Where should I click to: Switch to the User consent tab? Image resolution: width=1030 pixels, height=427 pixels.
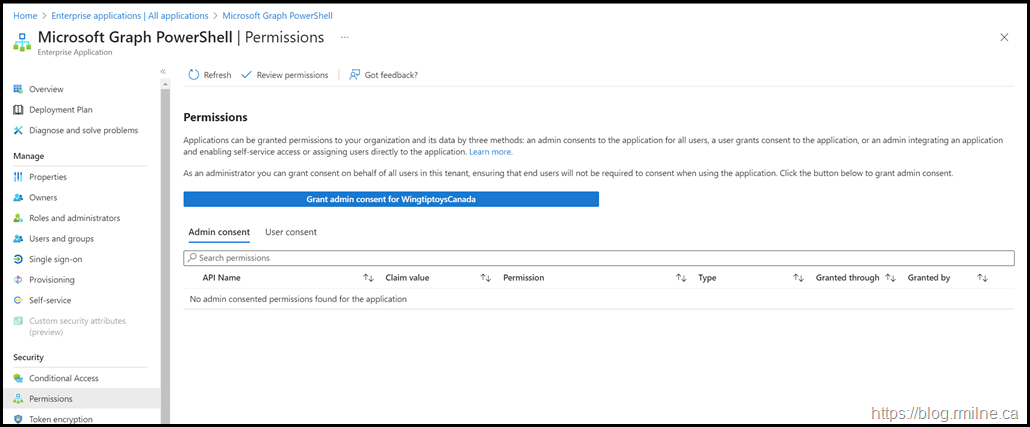pos(290,232)
